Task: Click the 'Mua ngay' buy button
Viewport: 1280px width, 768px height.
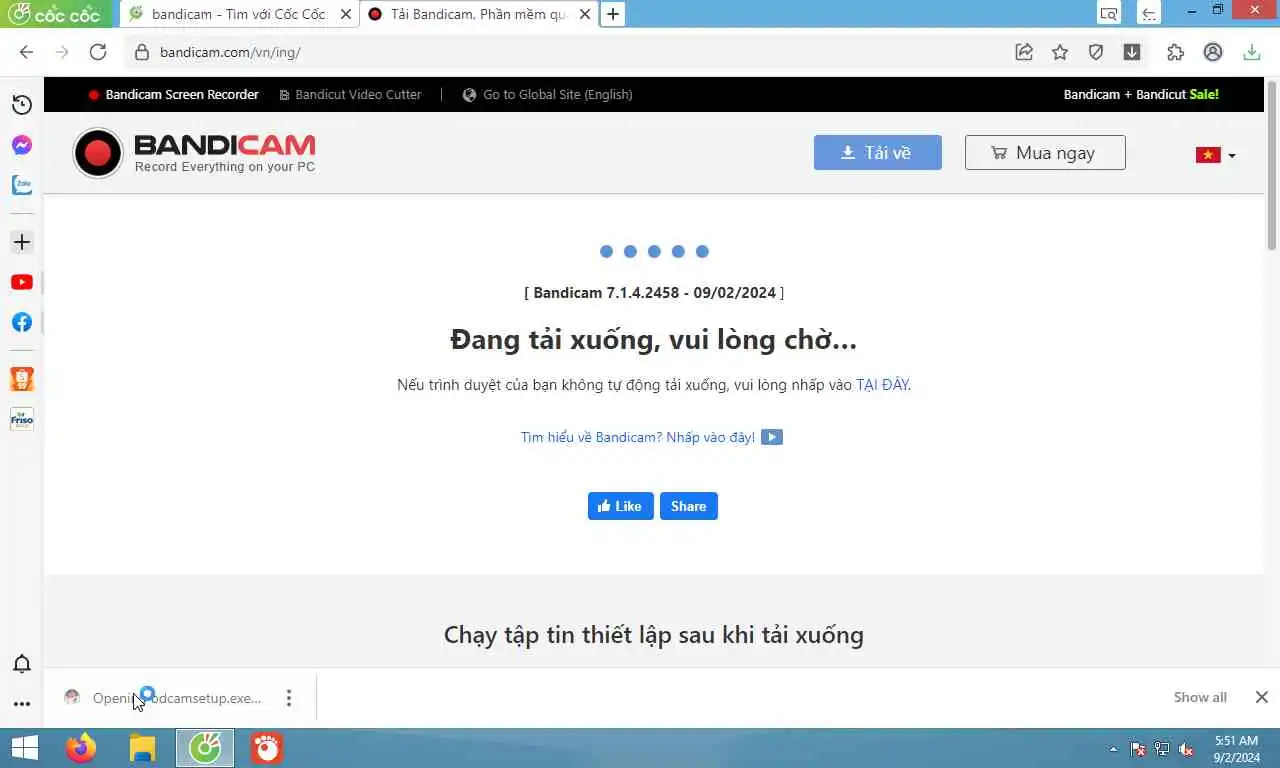Action: tap(1045, 152)
